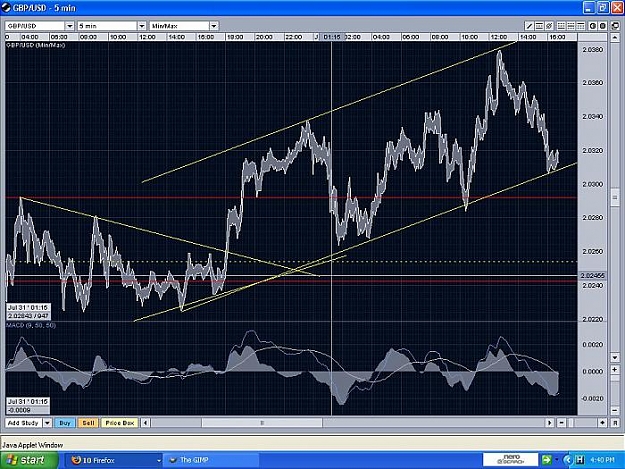Click the 2.02465 current price label
Image resolution: width=625 pixels, height=469 pixels.
point(592,276)
